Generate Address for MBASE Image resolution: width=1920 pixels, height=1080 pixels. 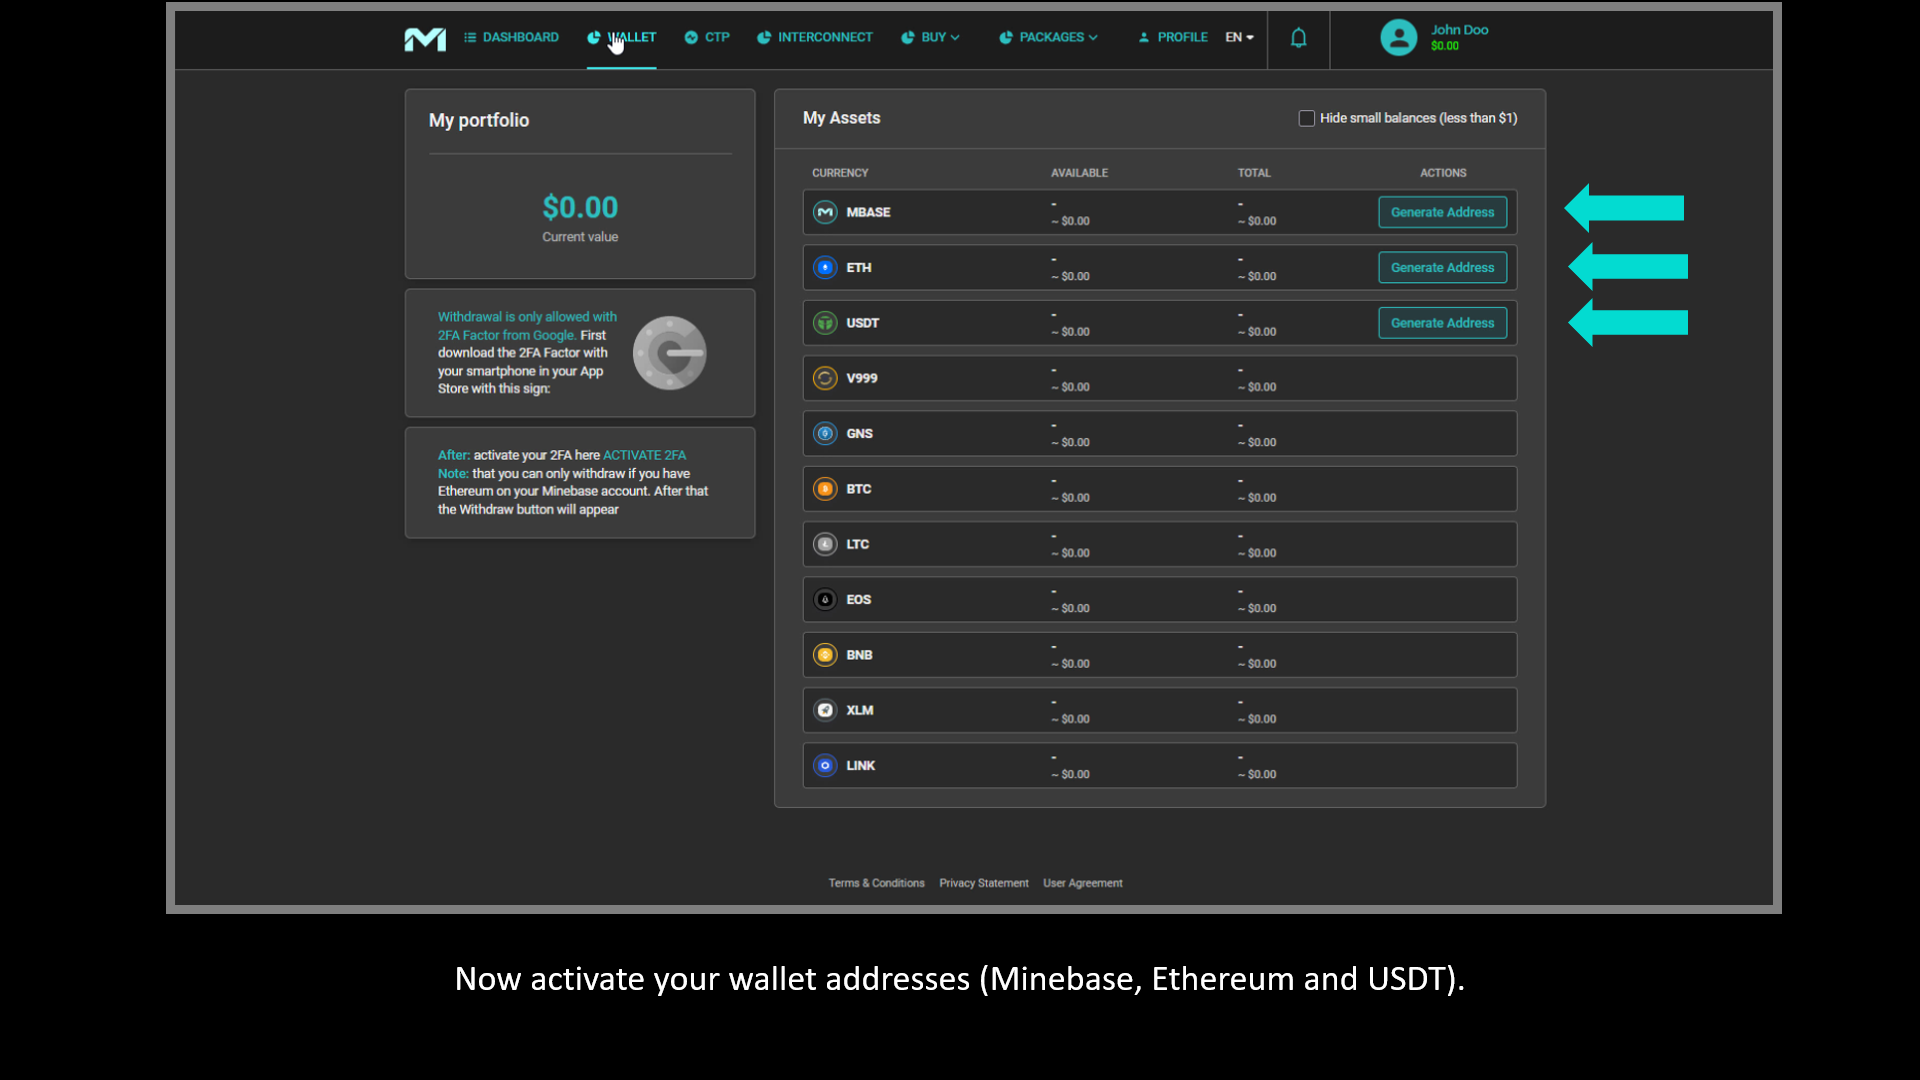[x=1442, y=212]
